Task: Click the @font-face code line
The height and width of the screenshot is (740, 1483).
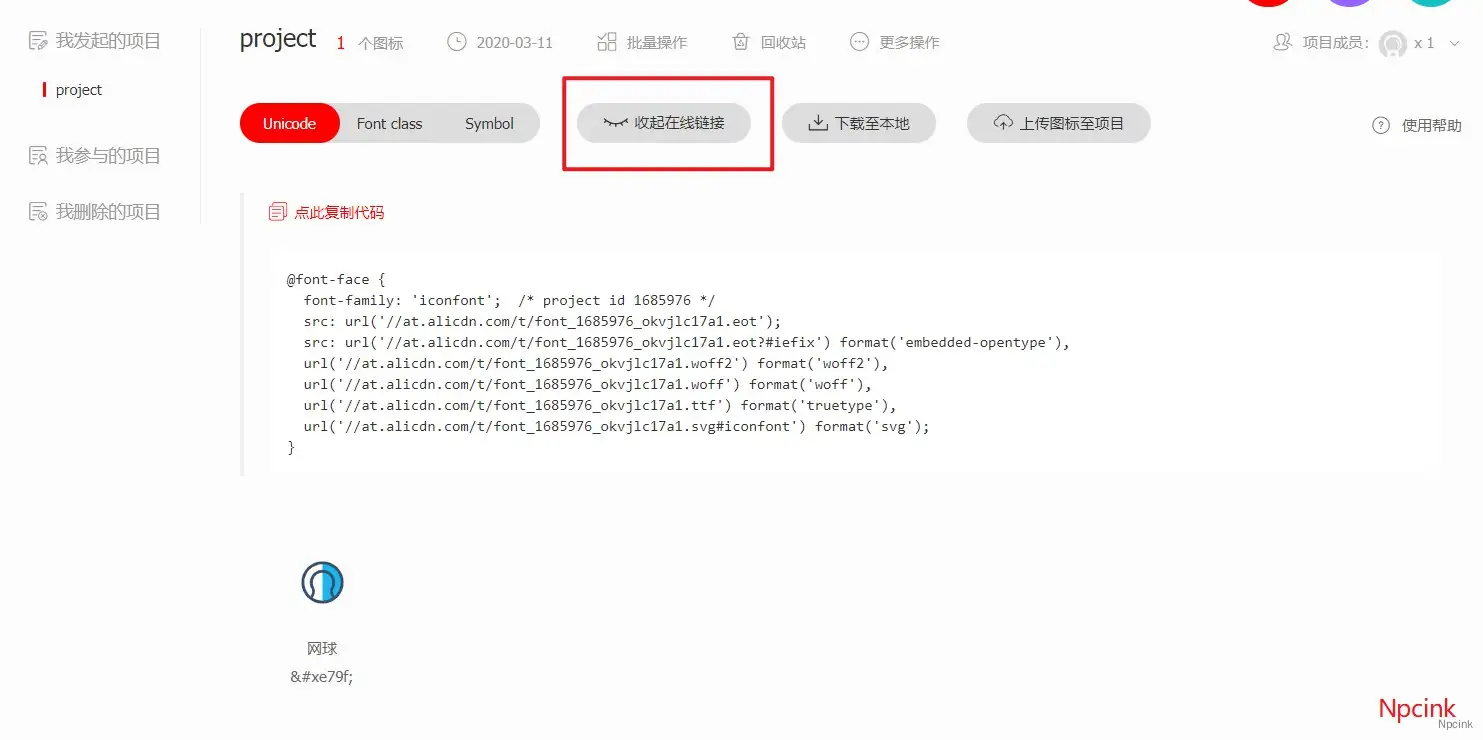Action: click(x=336, y=279)
